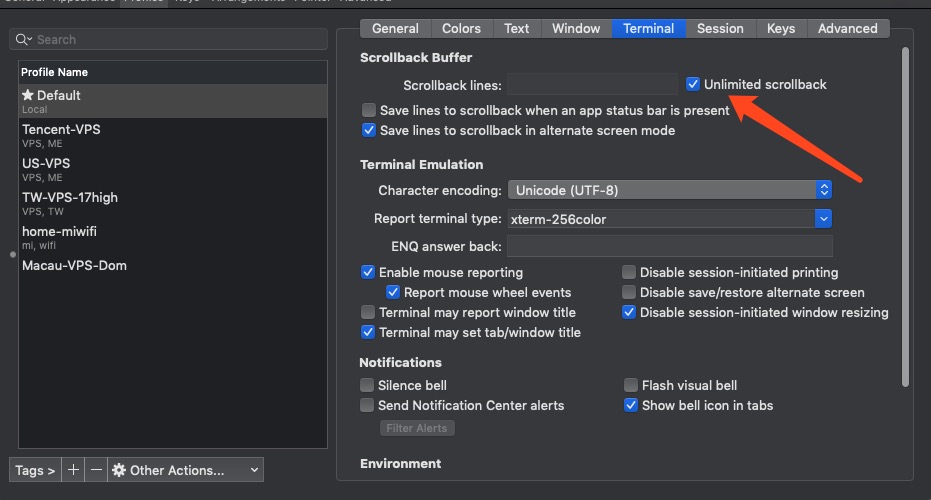The image size is (931, 500).
Task: Switch to the Session tab
Action: pyautogui.click(x=720, y=29)
